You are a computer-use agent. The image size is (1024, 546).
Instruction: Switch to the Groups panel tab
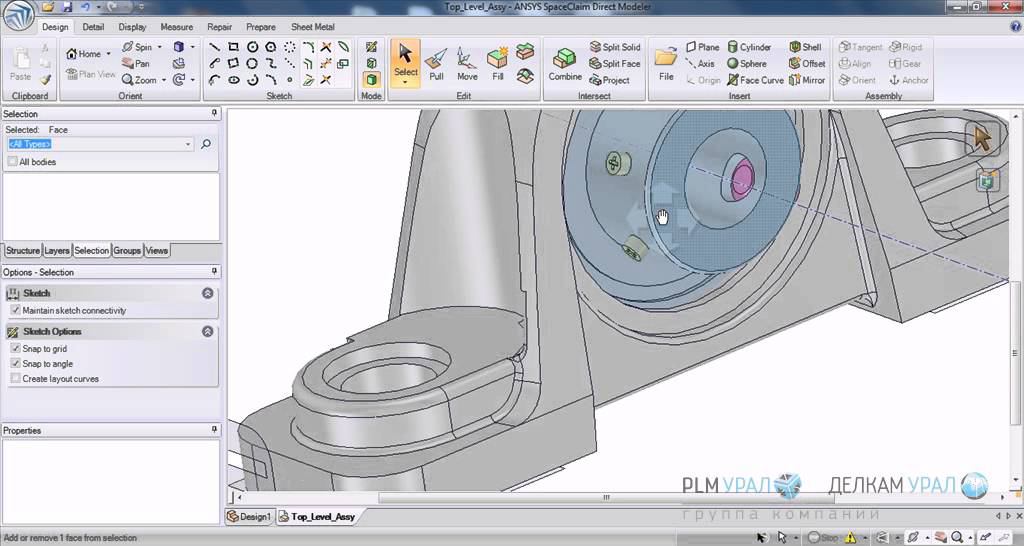[x=127, y=250]
